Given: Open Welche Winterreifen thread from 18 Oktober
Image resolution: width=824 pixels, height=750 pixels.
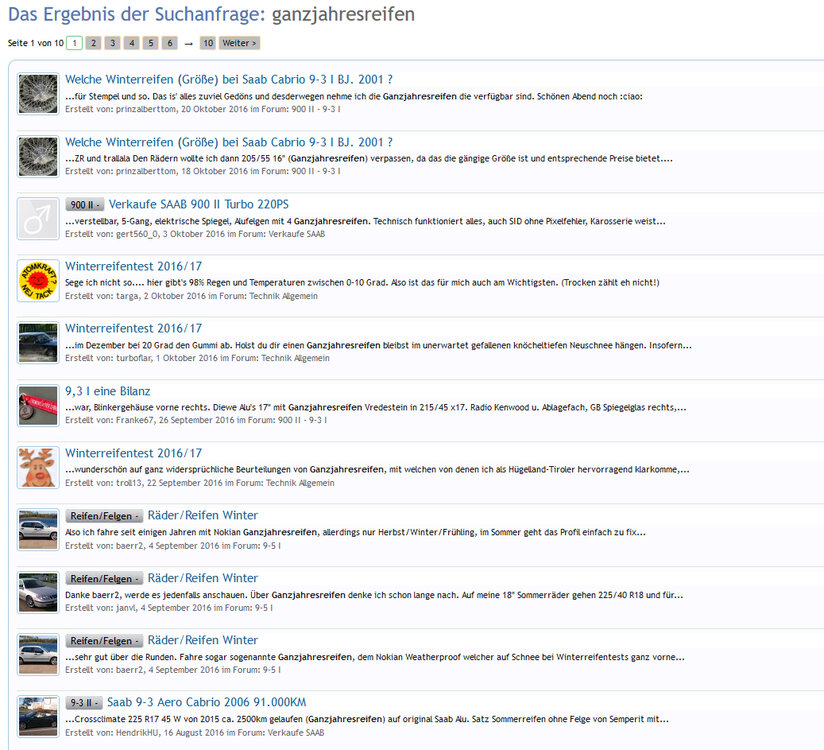Looking at the screenshot, I should (229, 142).
